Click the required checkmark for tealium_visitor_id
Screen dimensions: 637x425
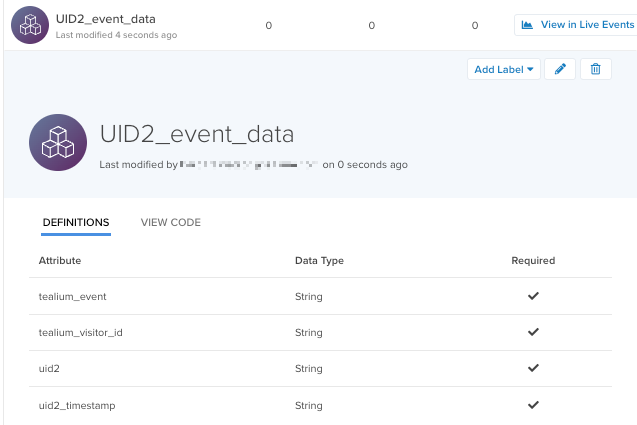[533, 332]
